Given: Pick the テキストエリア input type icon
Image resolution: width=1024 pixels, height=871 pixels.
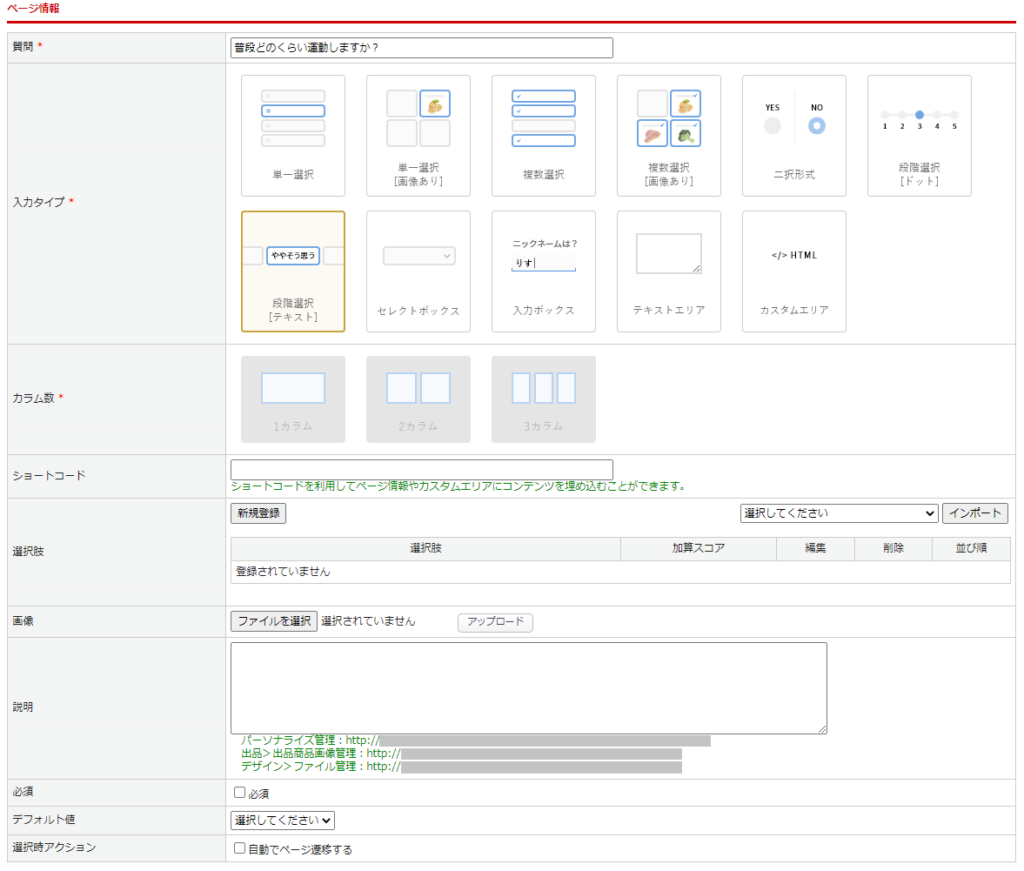Looking at the screenshot, I should pos(668,271).
